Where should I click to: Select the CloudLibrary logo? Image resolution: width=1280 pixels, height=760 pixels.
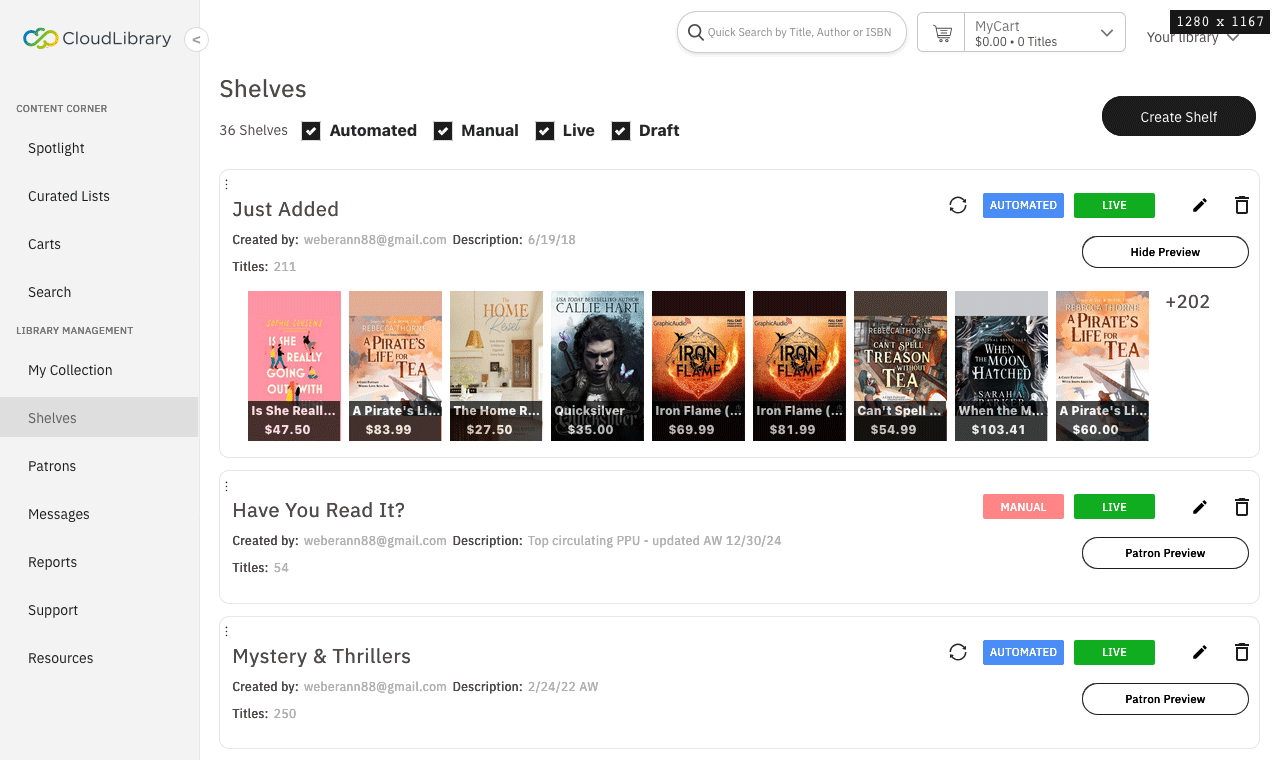tap(95, 38)
